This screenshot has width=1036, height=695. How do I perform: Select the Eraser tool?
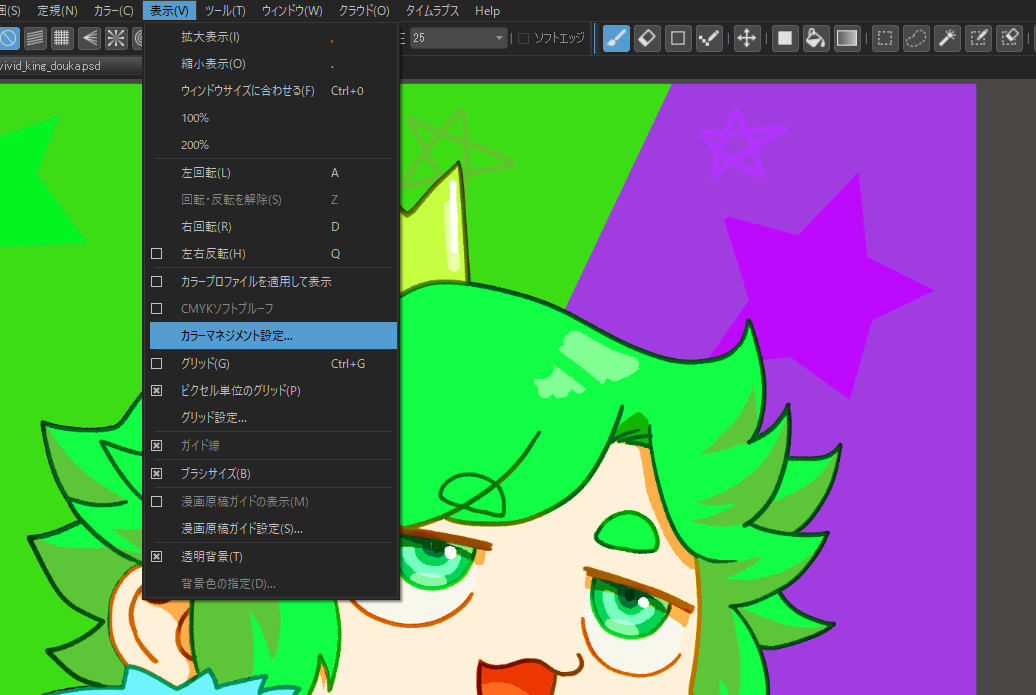point(646,39)
